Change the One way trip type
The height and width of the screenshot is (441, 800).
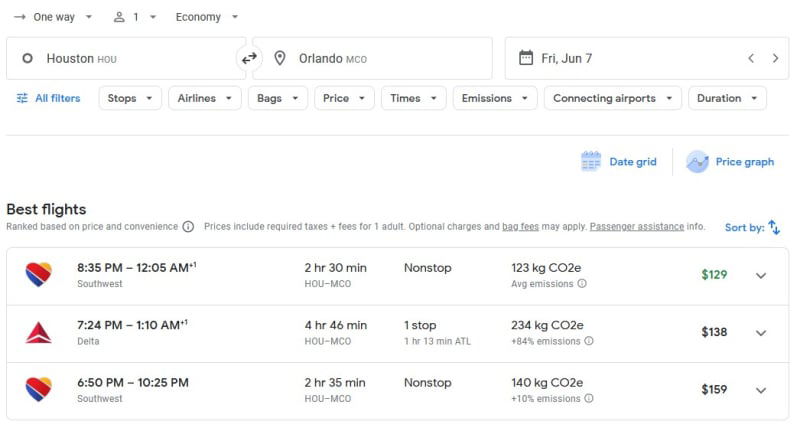[x=53, y=17]
